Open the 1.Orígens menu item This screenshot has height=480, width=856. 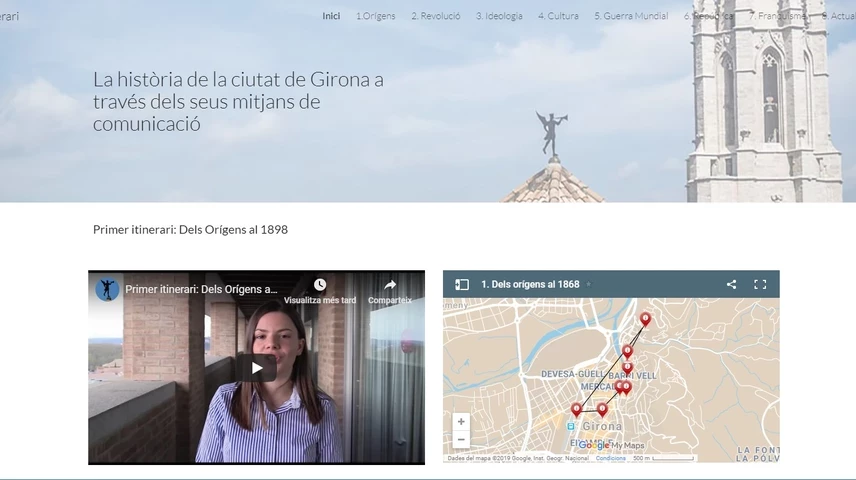[x=376, y=16]
